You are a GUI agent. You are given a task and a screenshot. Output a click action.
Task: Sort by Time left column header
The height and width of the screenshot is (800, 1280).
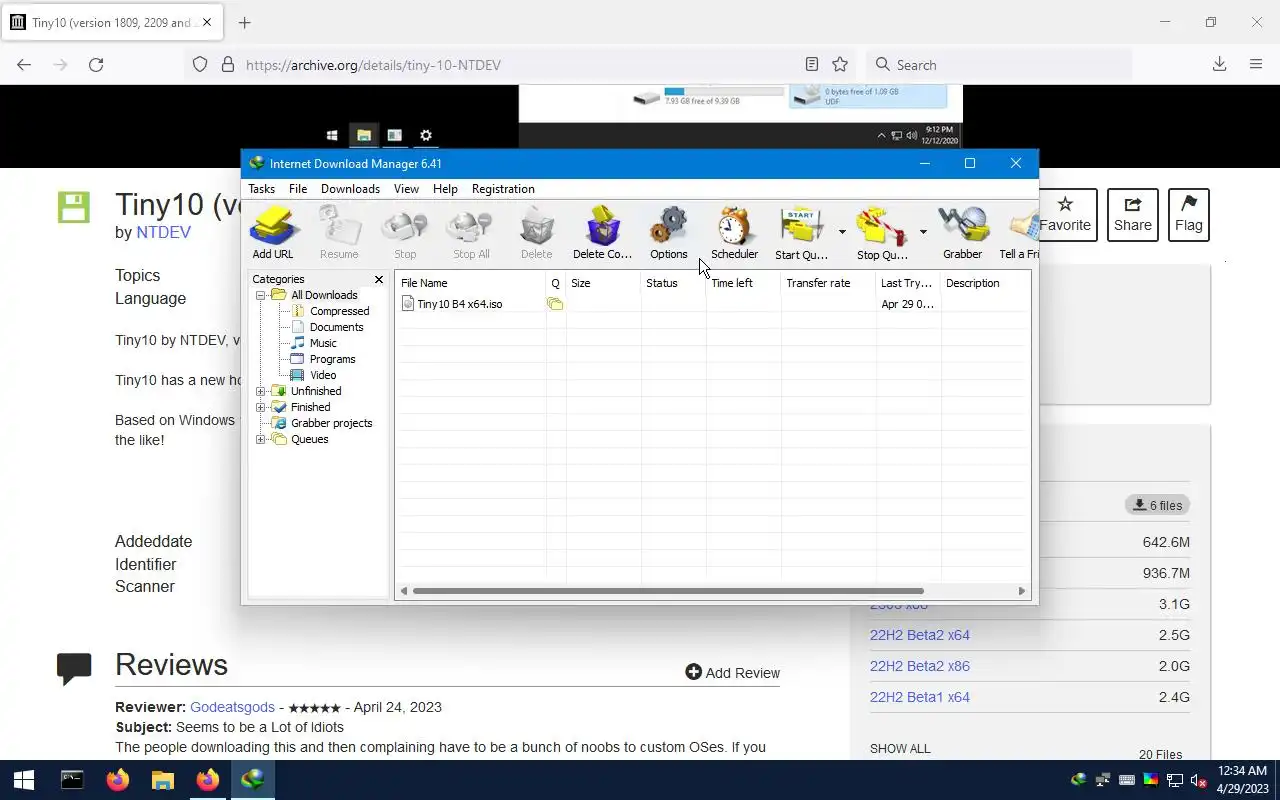coord(743,283)
